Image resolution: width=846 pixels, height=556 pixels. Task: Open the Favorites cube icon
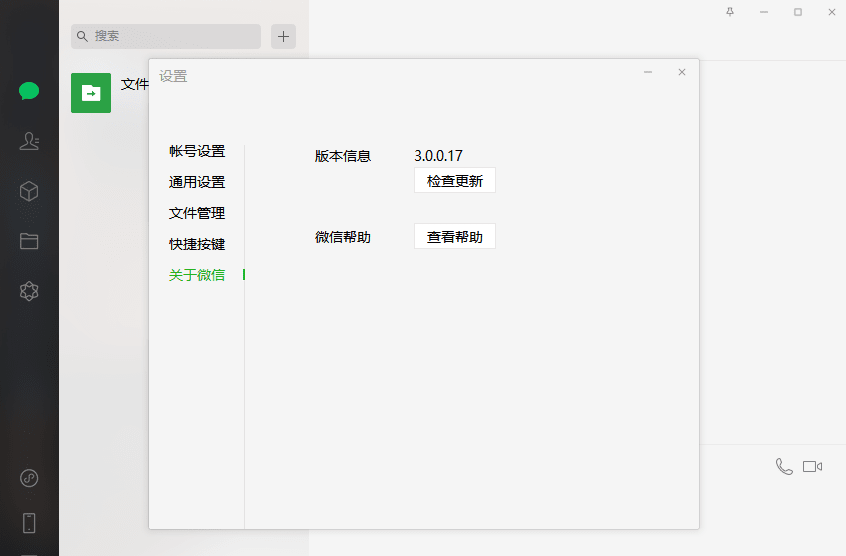coord(29,191)
